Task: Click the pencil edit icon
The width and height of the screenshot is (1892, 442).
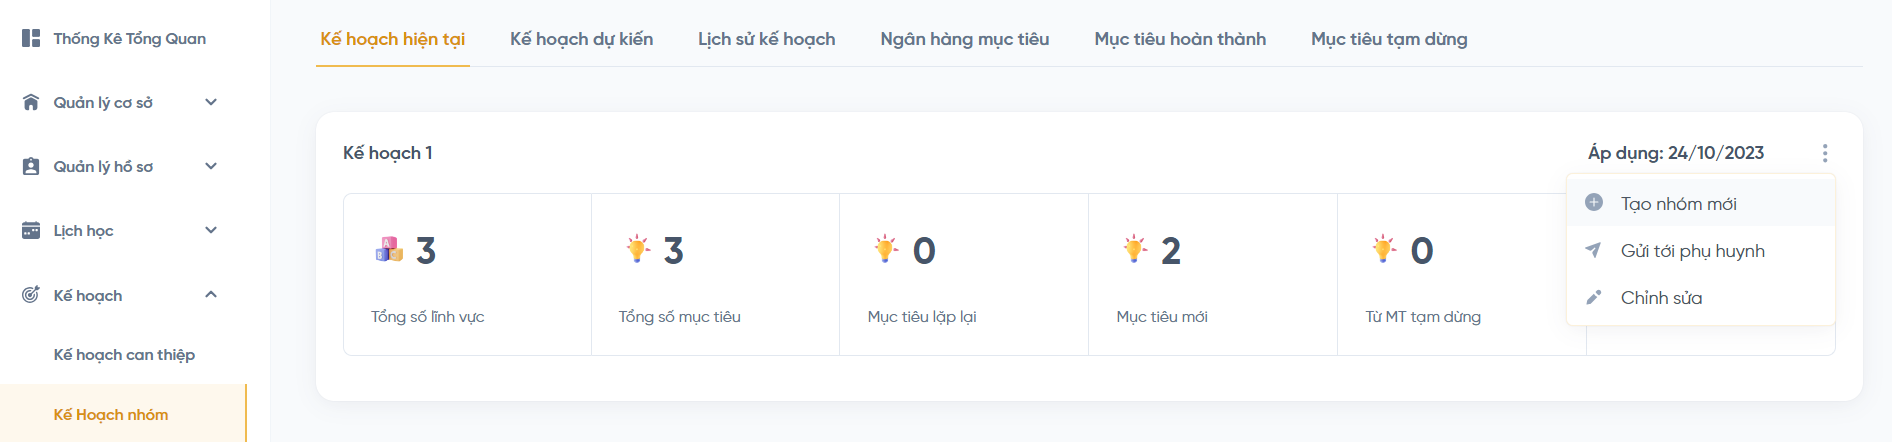Action: click(1594, 297)
